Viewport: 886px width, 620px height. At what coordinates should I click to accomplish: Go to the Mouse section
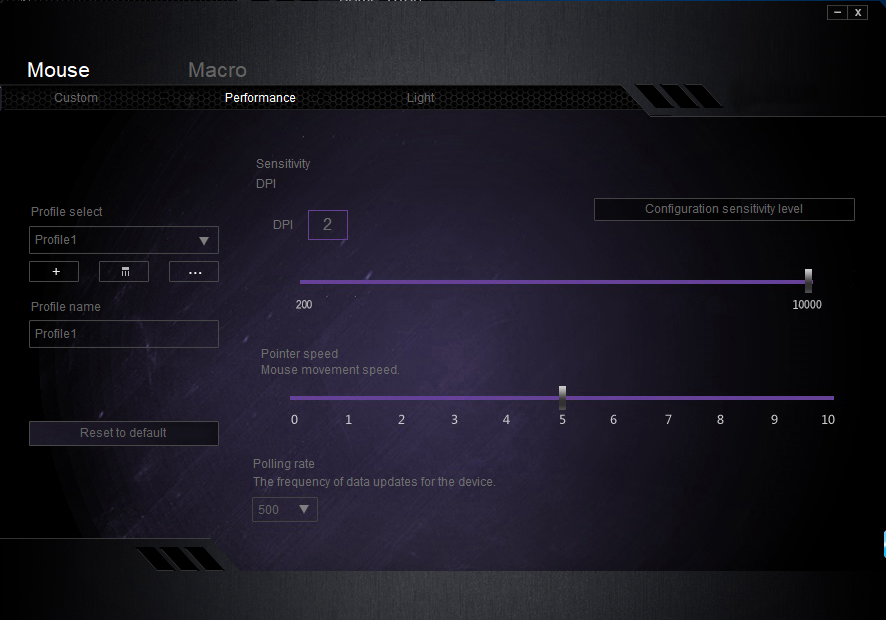[x=58, y=70]
